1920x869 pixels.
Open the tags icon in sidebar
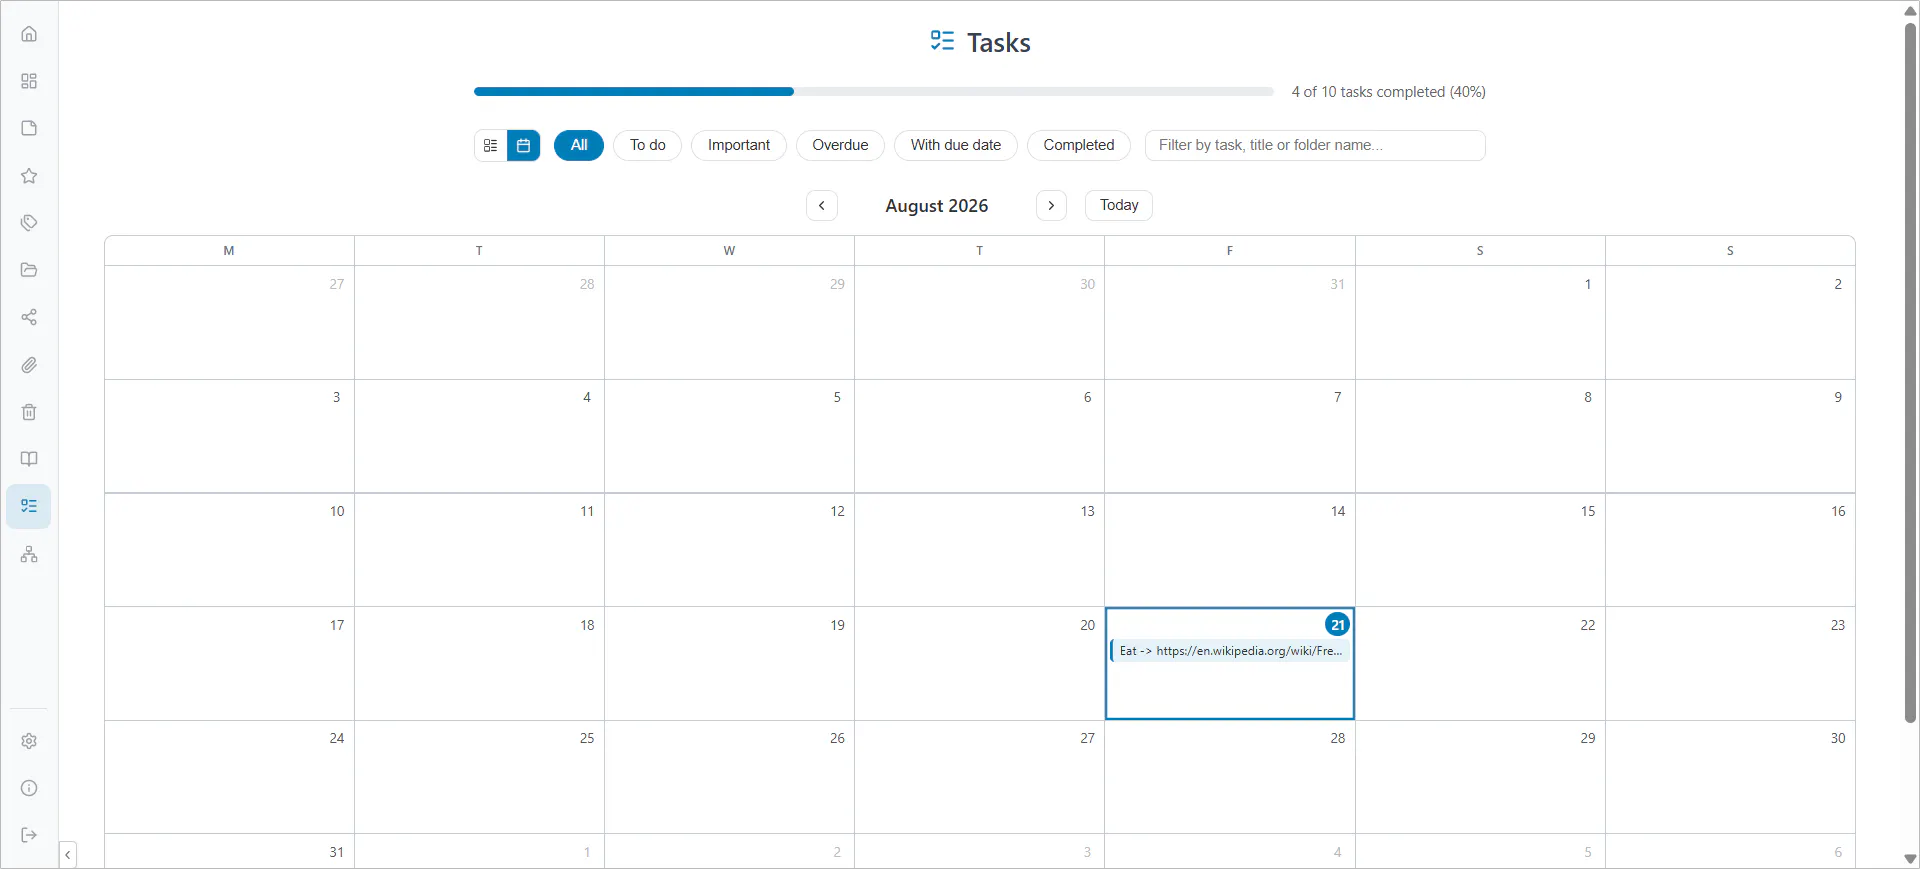pos(29,223)
